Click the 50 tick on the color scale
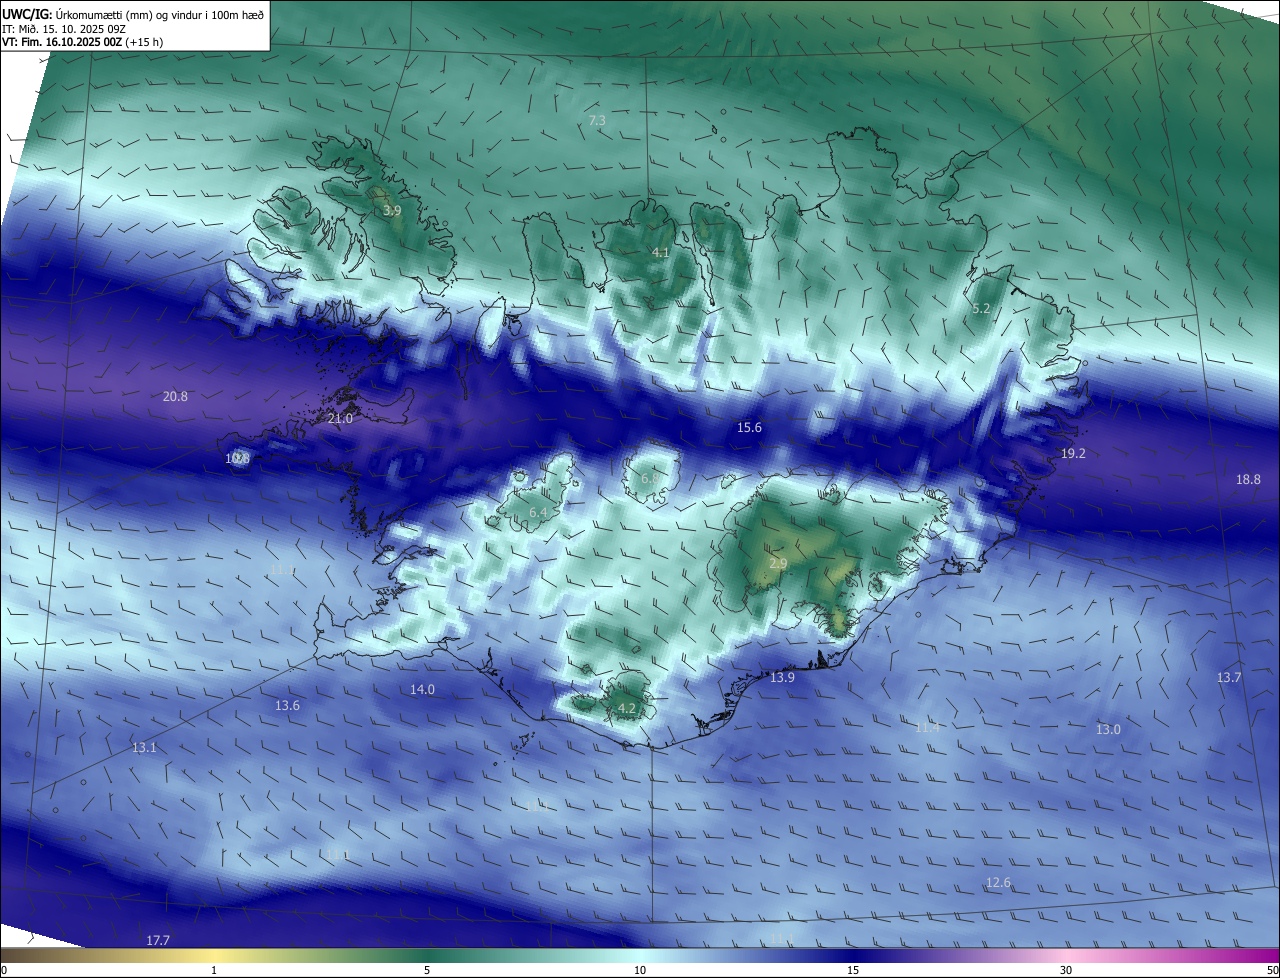This screenshot has width=1280, height=978. coord(1273,971)
